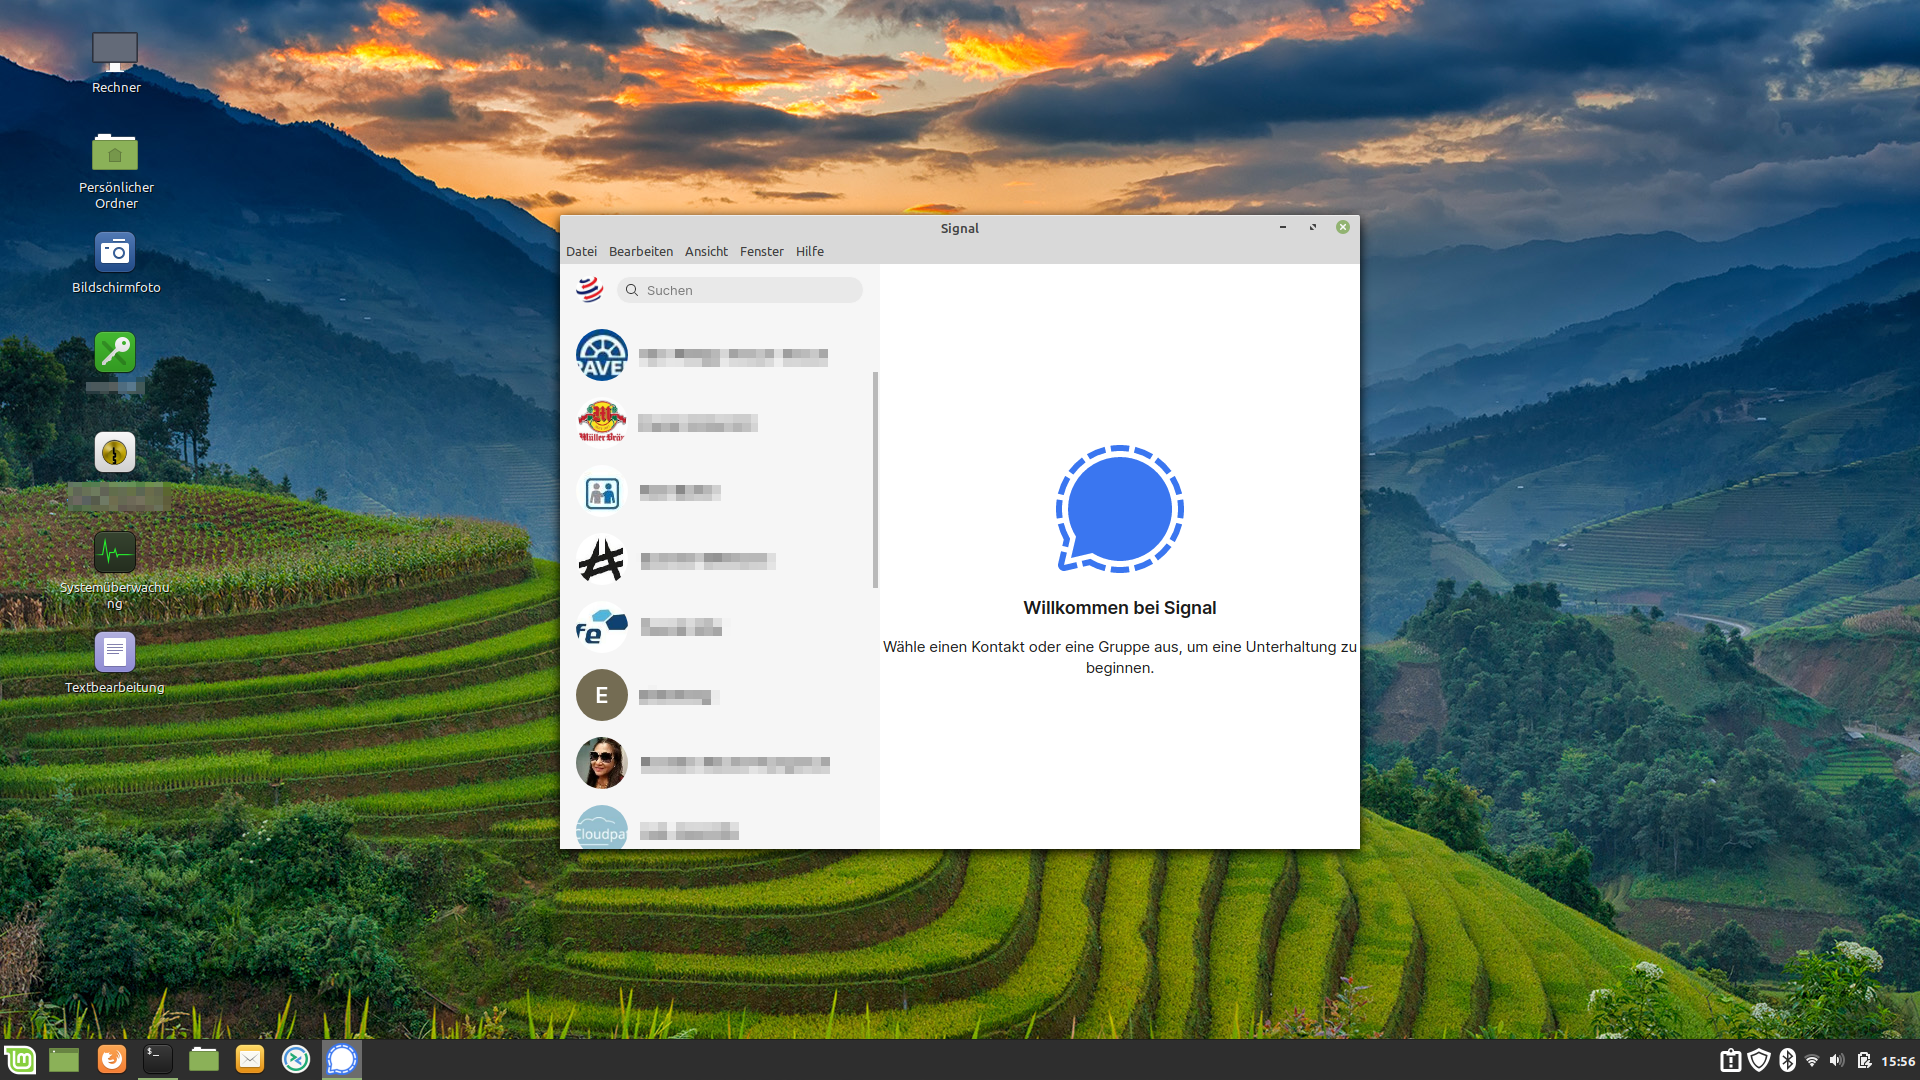1920x1080 pixels.
Task: Open your Signal profile avatar
Action: (x=591, y=290)
